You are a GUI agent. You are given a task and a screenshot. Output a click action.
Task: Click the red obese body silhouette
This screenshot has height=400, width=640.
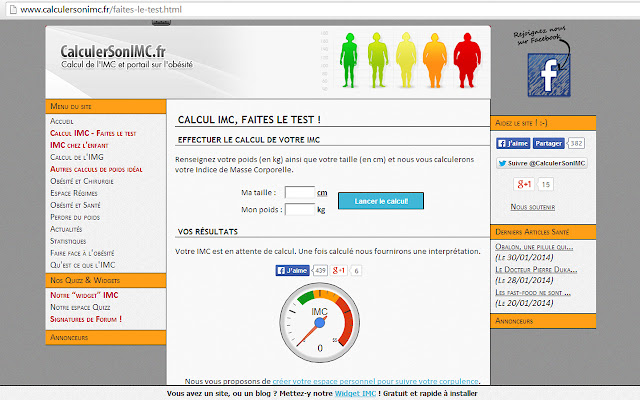467,60
